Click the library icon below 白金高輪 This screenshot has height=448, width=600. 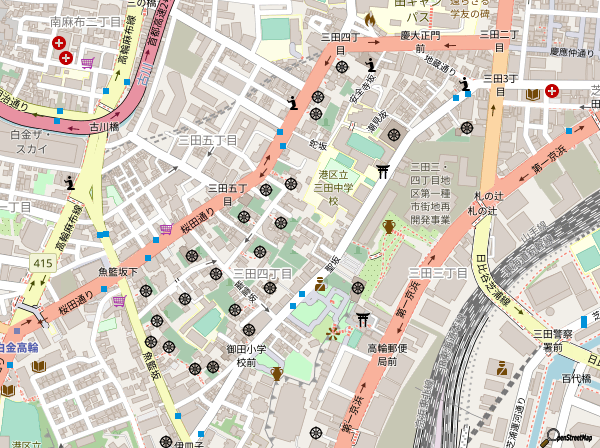click(x=38, y=367)
